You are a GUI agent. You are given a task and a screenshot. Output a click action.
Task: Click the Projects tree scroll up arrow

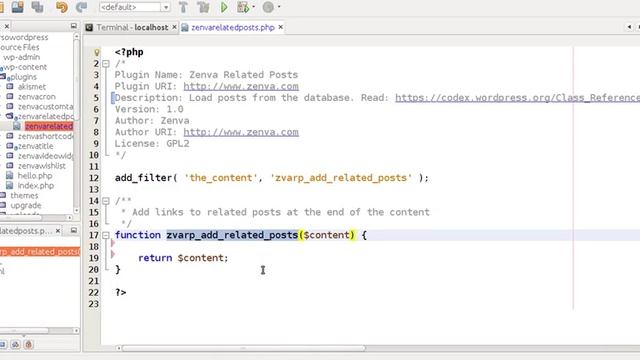[x=76, y=37]
